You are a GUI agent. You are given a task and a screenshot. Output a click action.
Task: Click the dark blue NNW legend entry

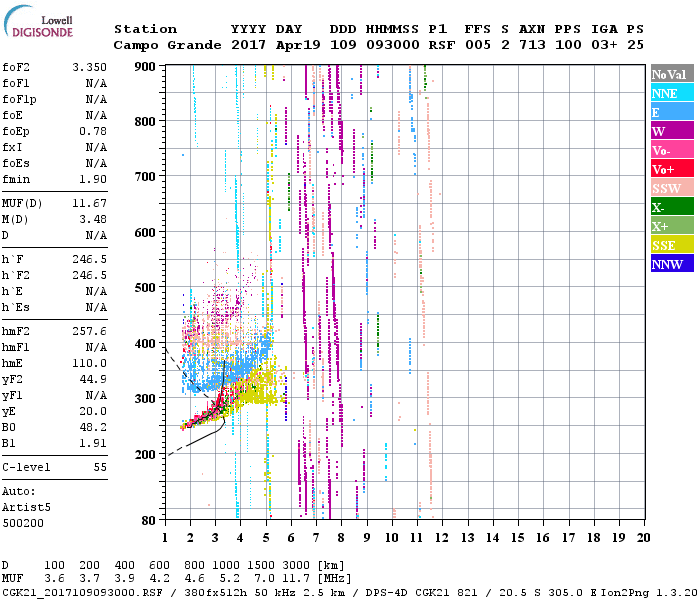(x=670, y=264)
